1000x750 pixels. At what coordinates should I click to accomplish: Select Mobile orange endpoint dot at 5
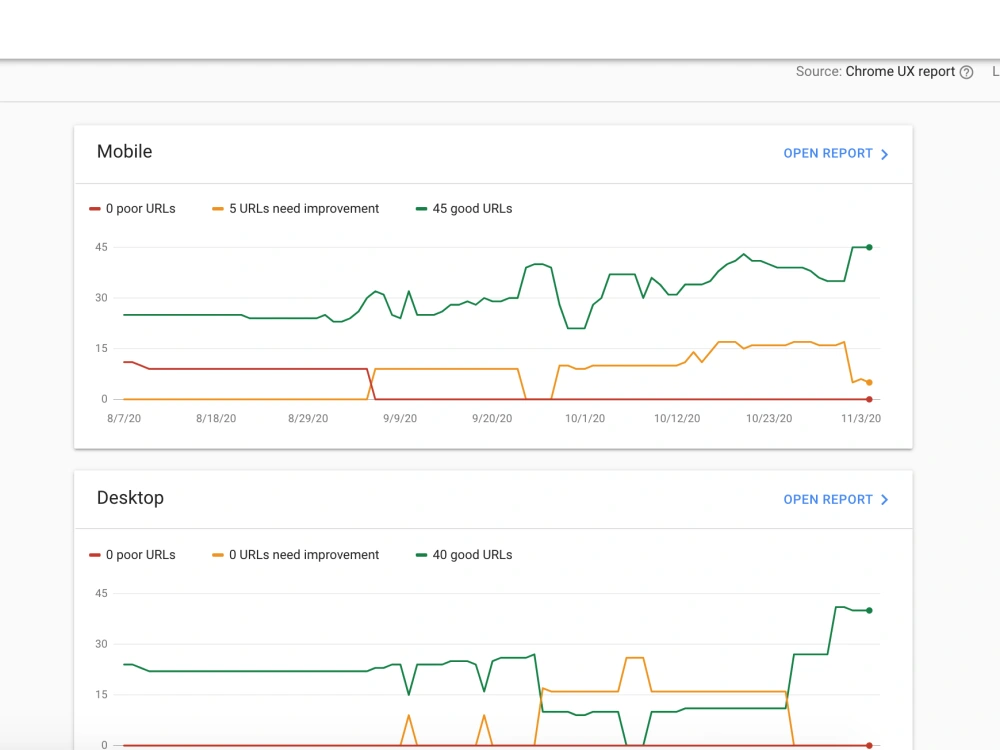click(x=869, y=383)
